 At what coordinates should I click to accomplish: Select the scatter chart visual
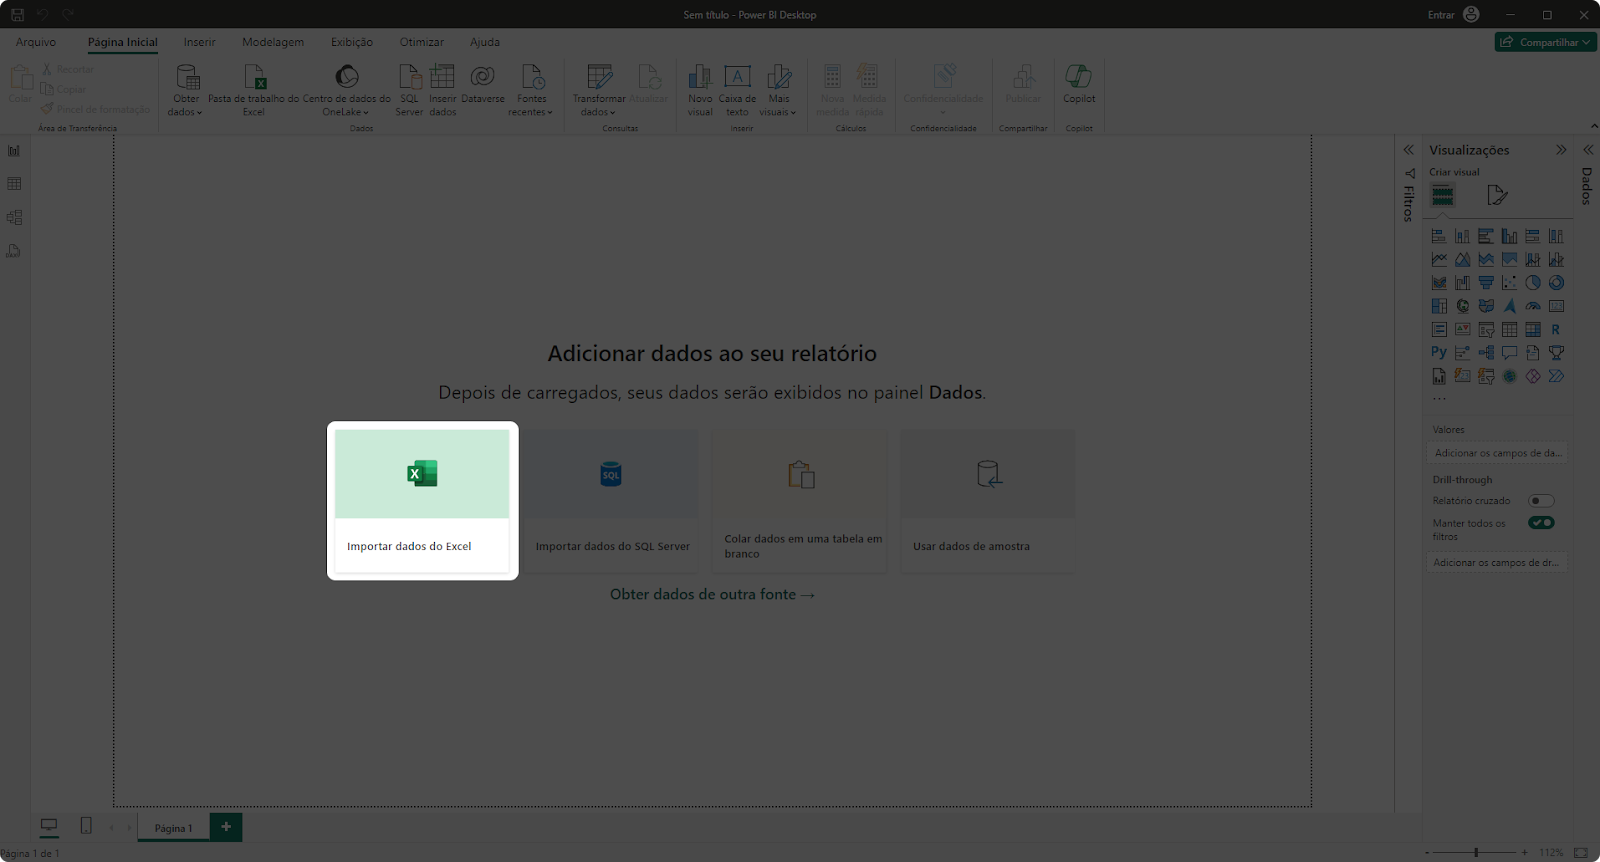[x=1509, y=283]
